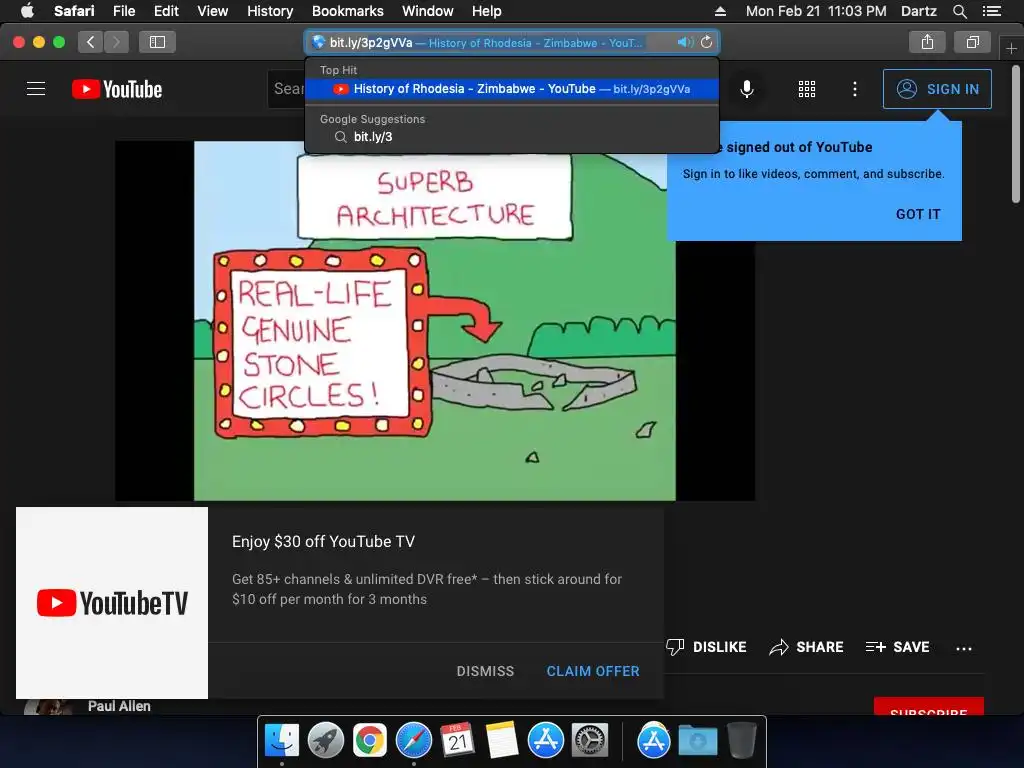Open more actions ellipsis under video

pos(964,648)
